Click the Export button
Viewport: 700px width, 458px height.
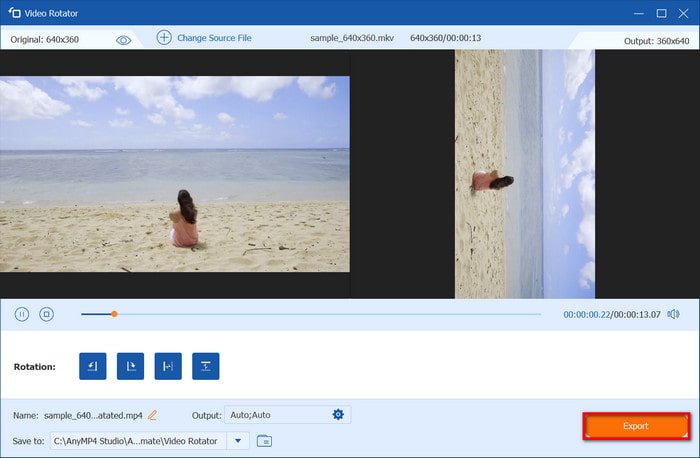(636, 426)
